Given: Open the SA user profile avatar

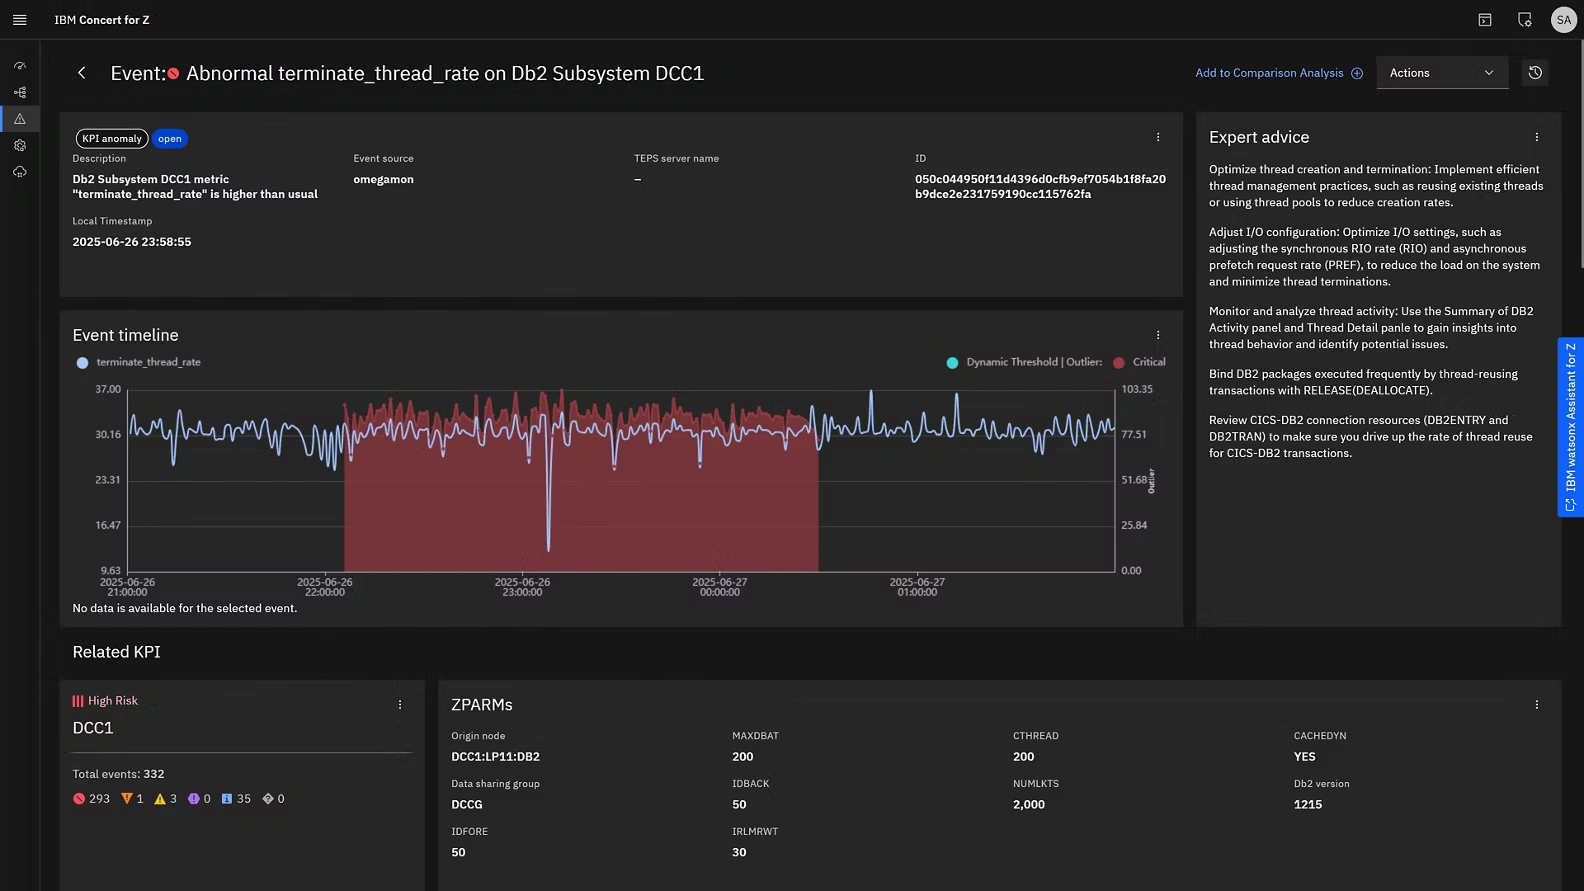Looking at the screenshot, I should pyautogui.click(x=1563, y=20).
